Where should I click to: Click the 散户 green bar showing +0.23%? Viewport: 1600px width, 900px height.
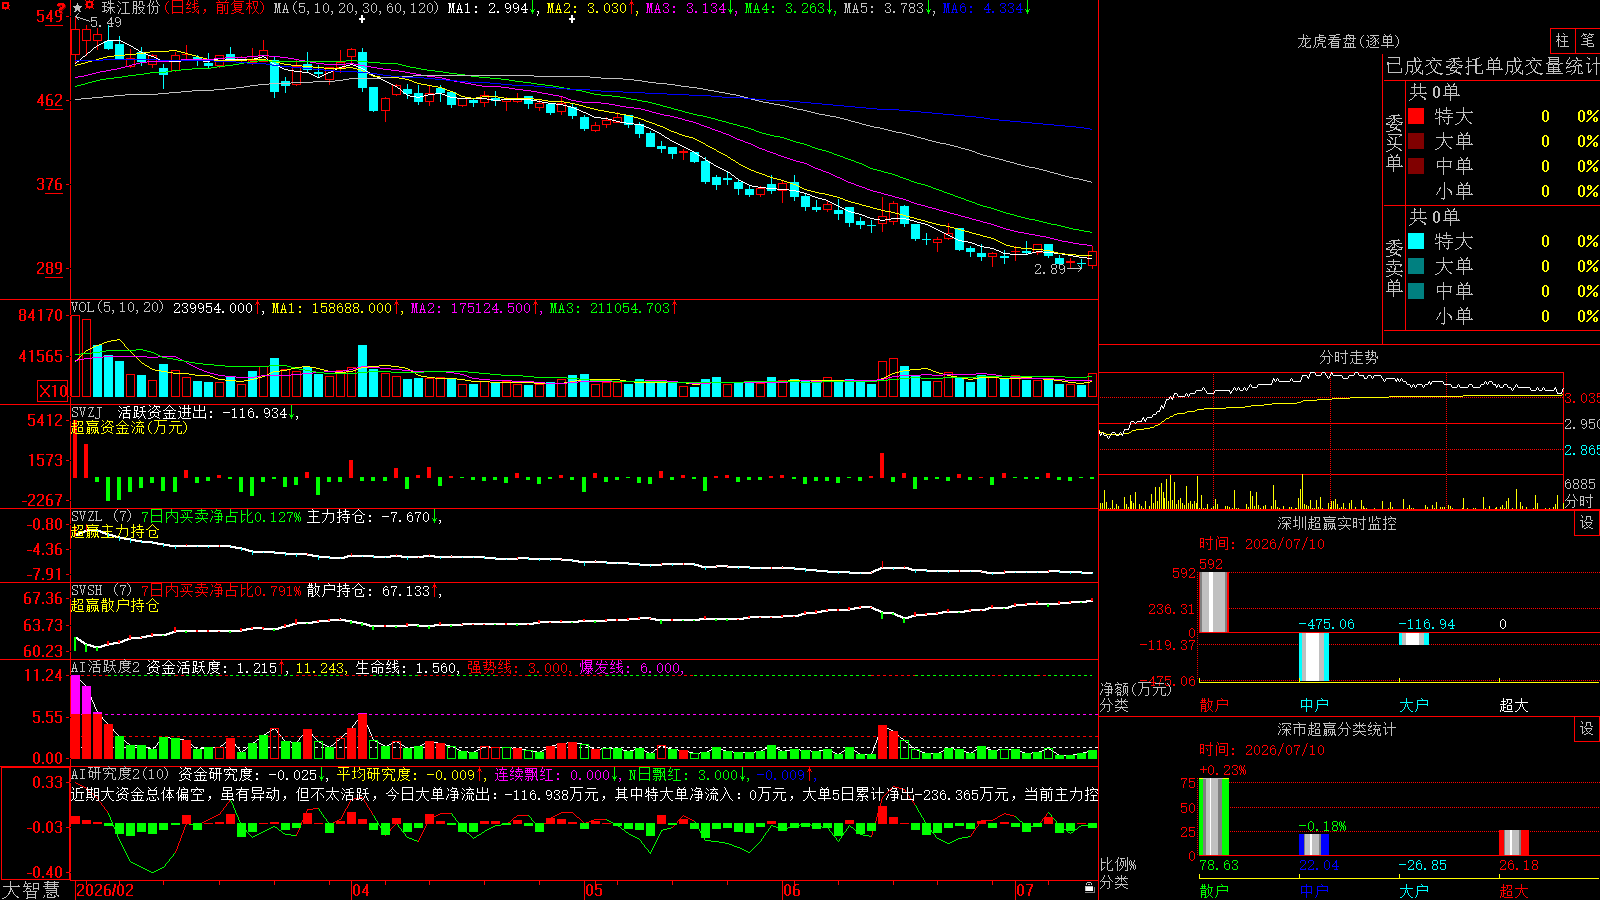(x=1214, y=817)
